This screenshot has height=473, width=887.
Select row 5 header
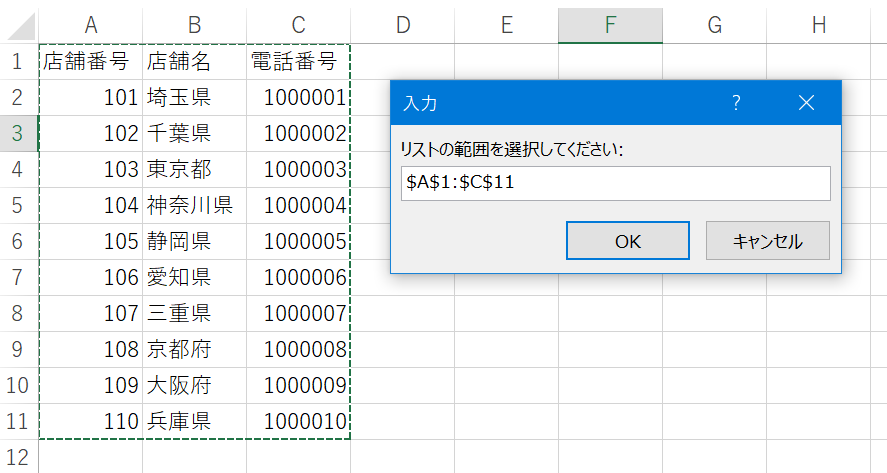17,205
